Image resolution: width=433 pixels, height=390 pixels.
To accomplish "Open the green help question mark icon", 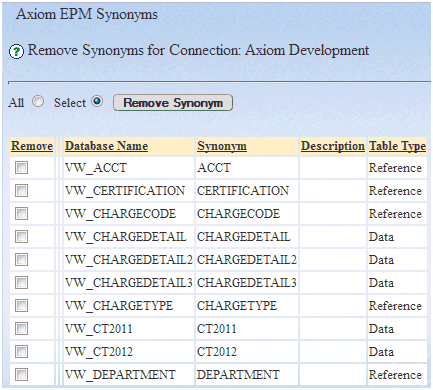I will (x=16, y=52).
